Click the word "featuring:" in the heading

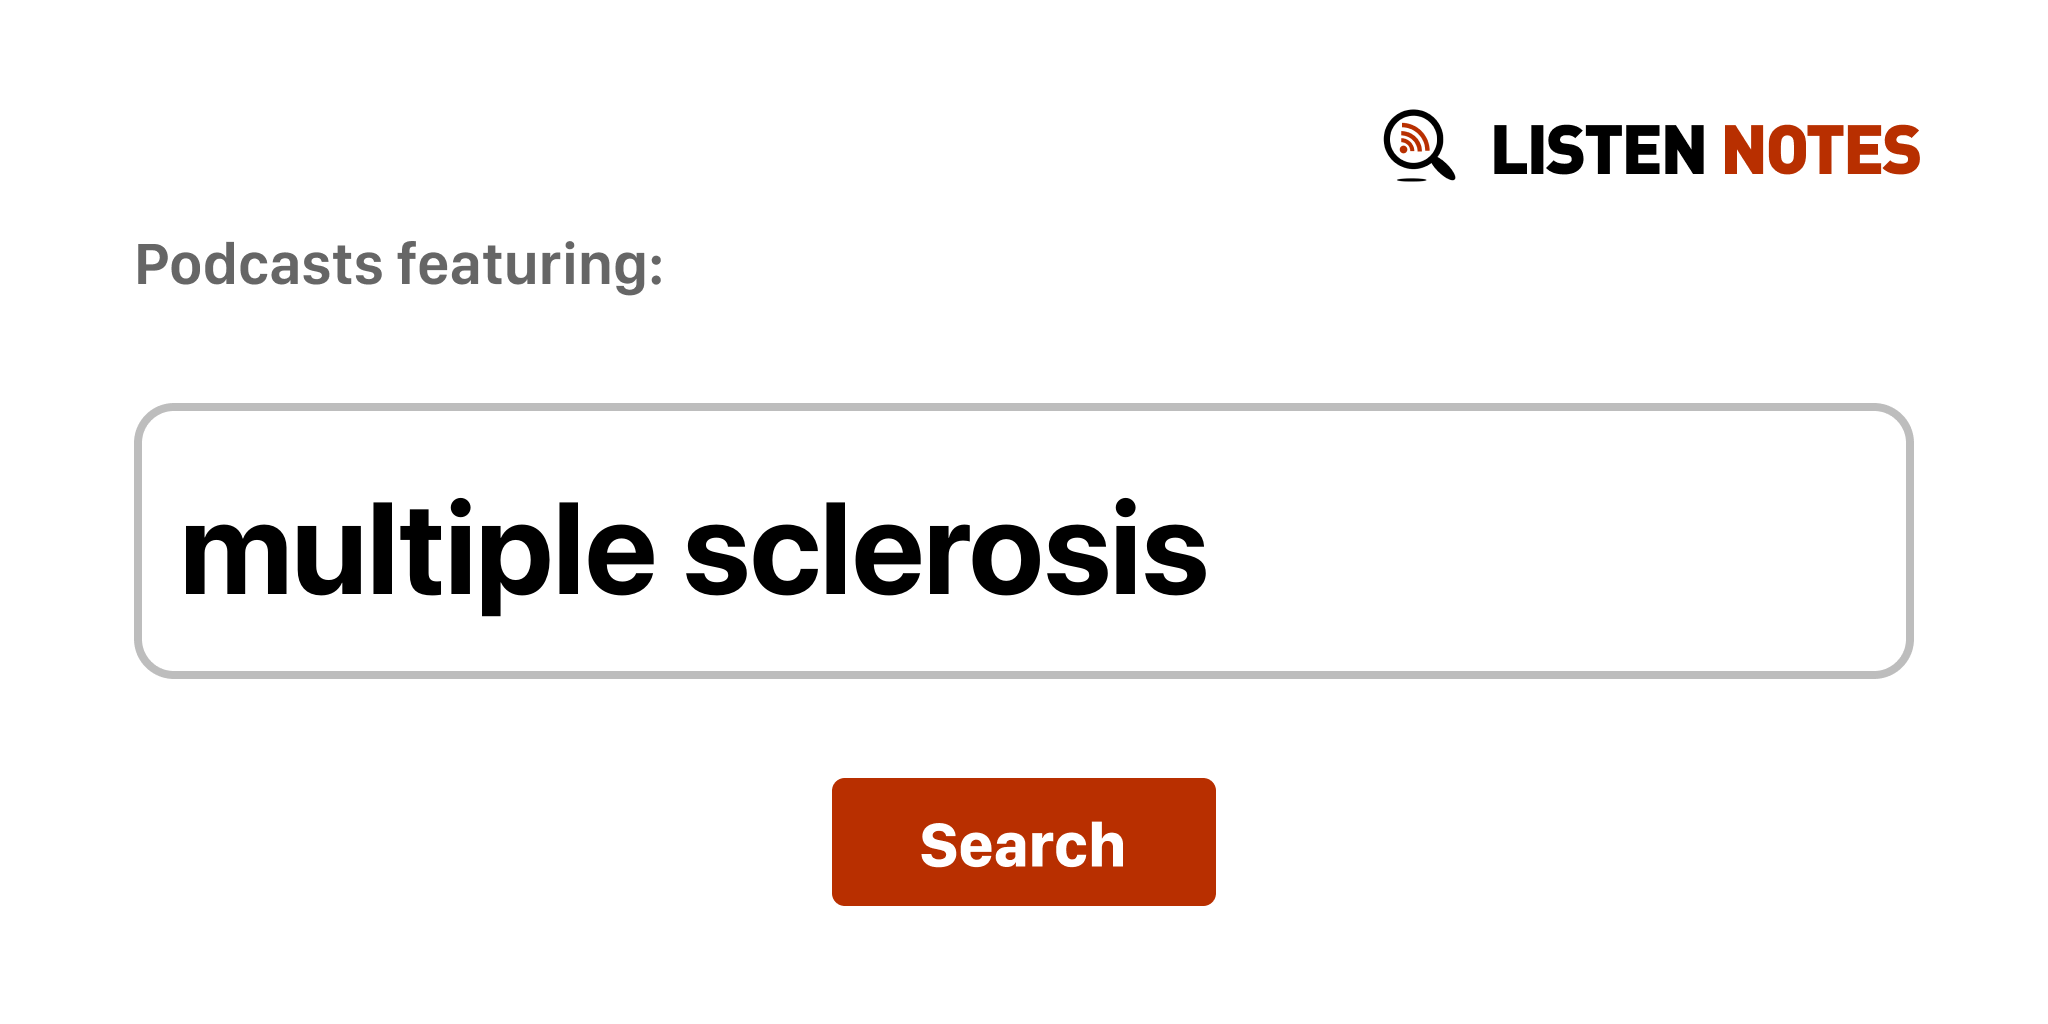click(x=530, y=265)
